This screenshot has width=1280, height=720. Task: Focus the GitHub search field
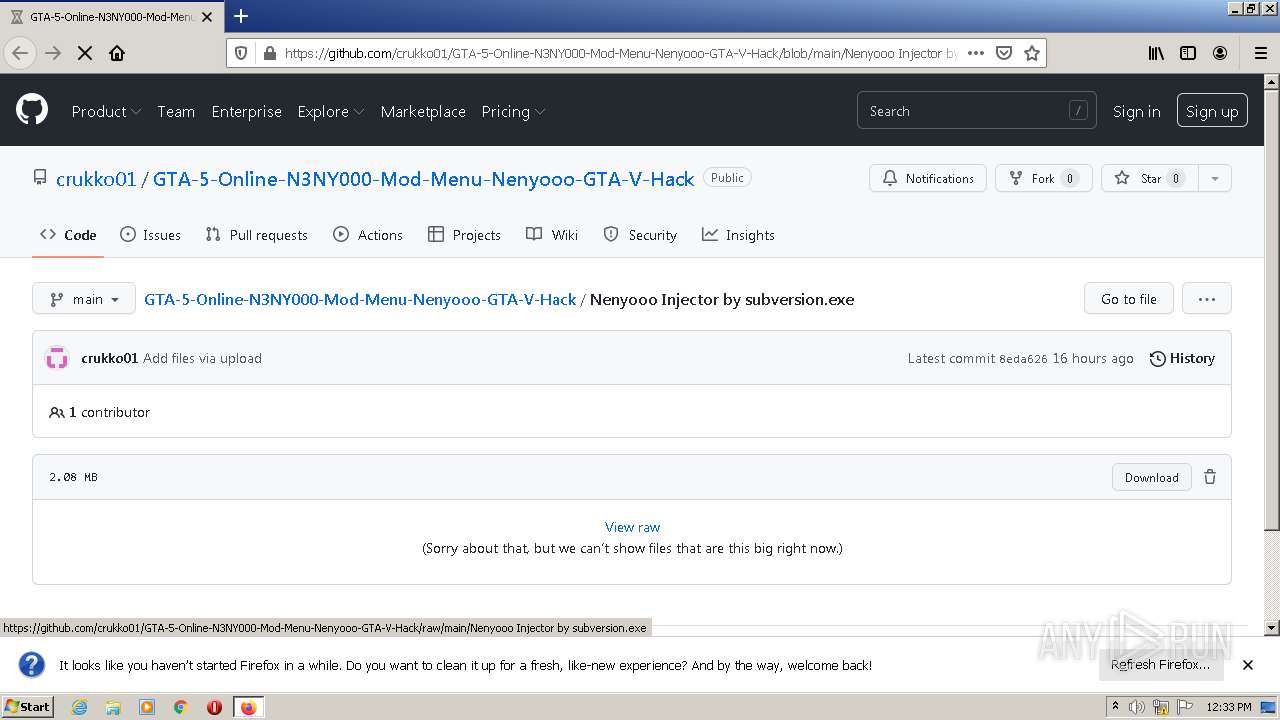[976, 111]
